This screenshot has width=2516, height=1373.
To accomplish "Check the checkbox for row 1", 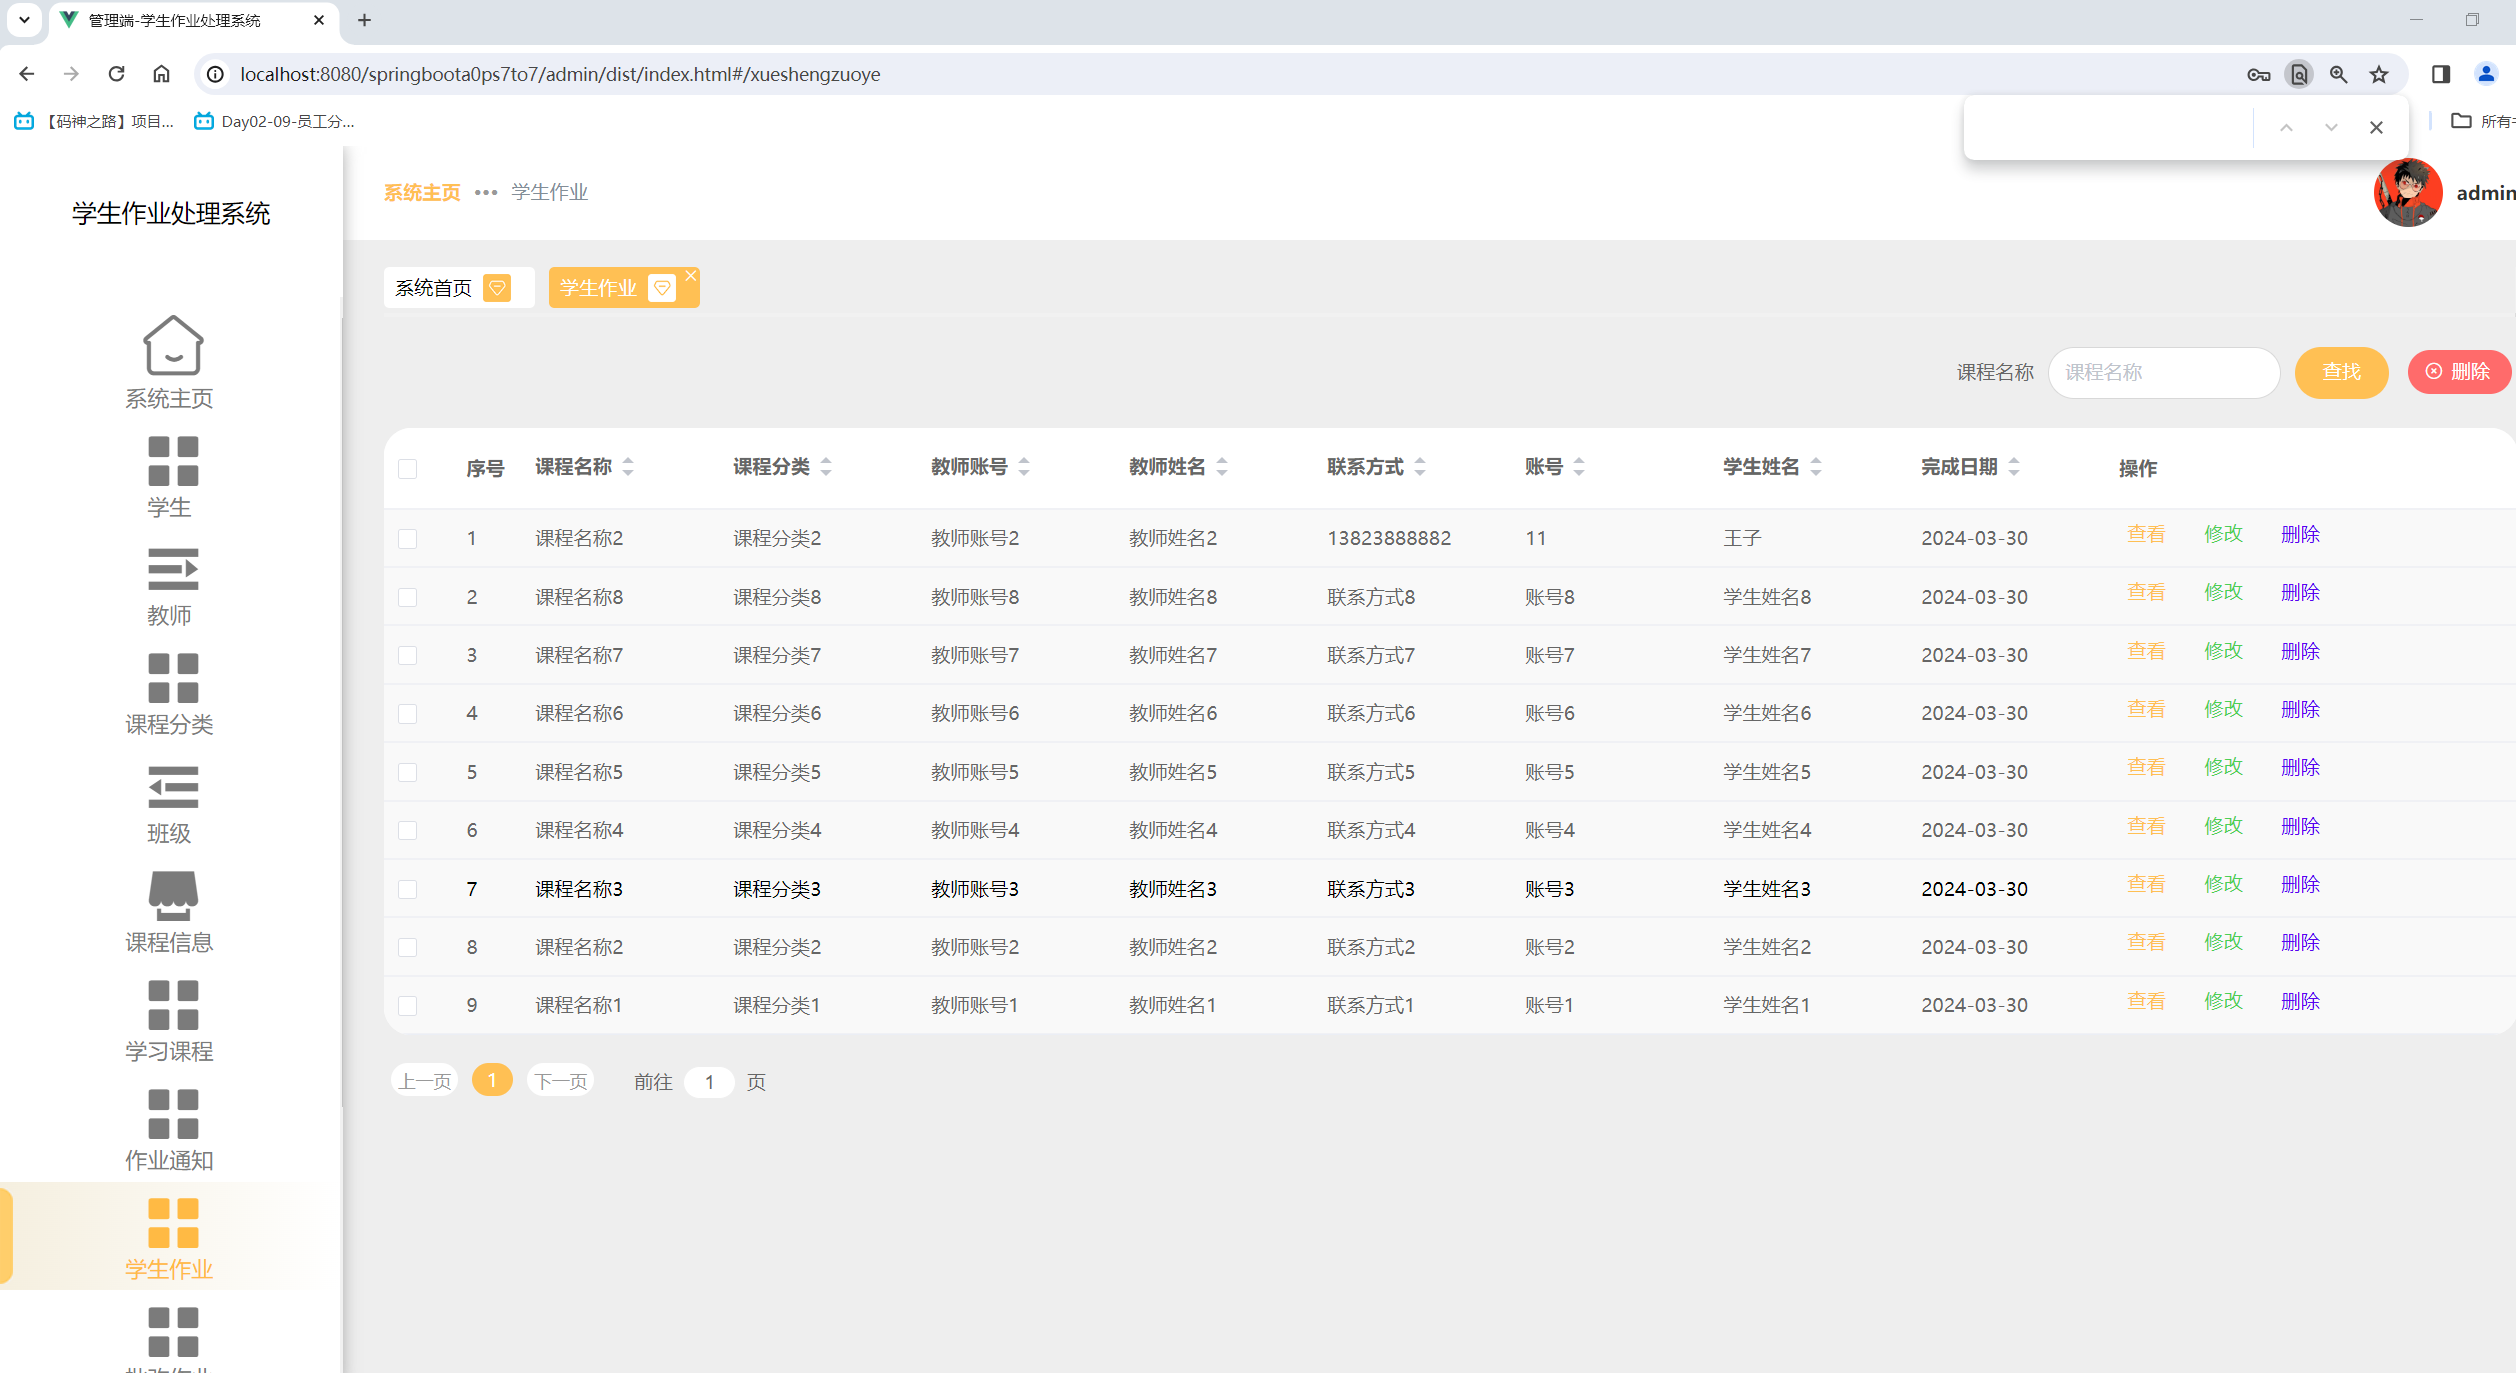I will tap(407, 539).
